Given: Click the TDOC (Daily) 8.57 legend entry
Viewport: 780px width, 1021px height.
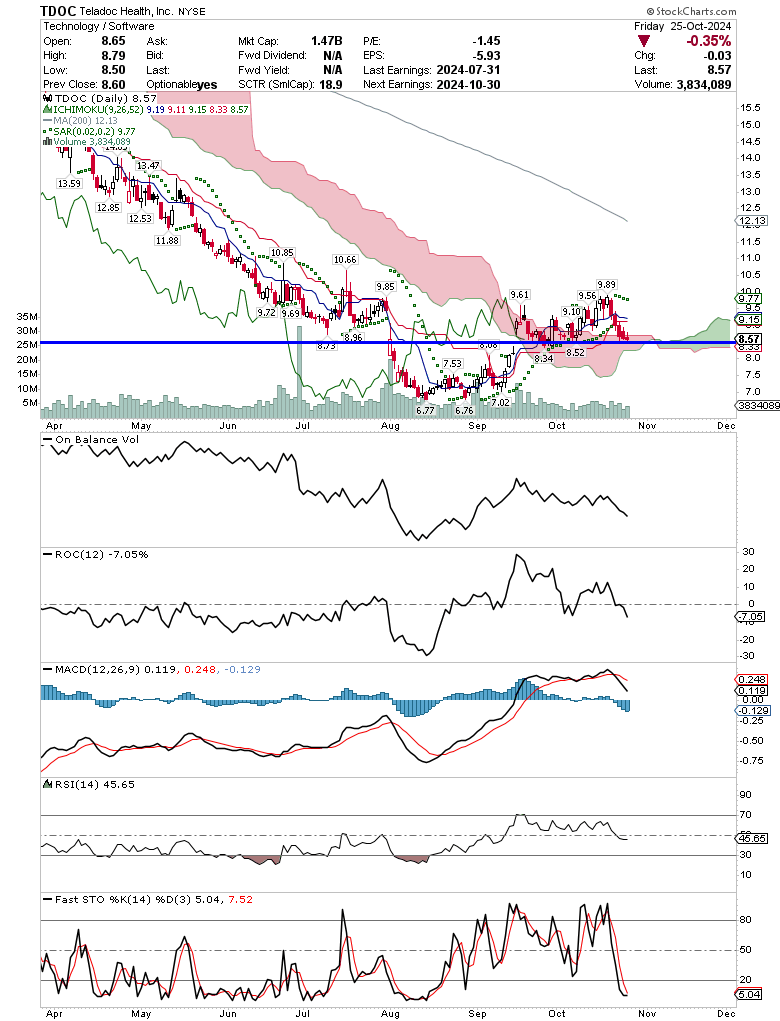Looking at the screenshot, I should (102, 98).
